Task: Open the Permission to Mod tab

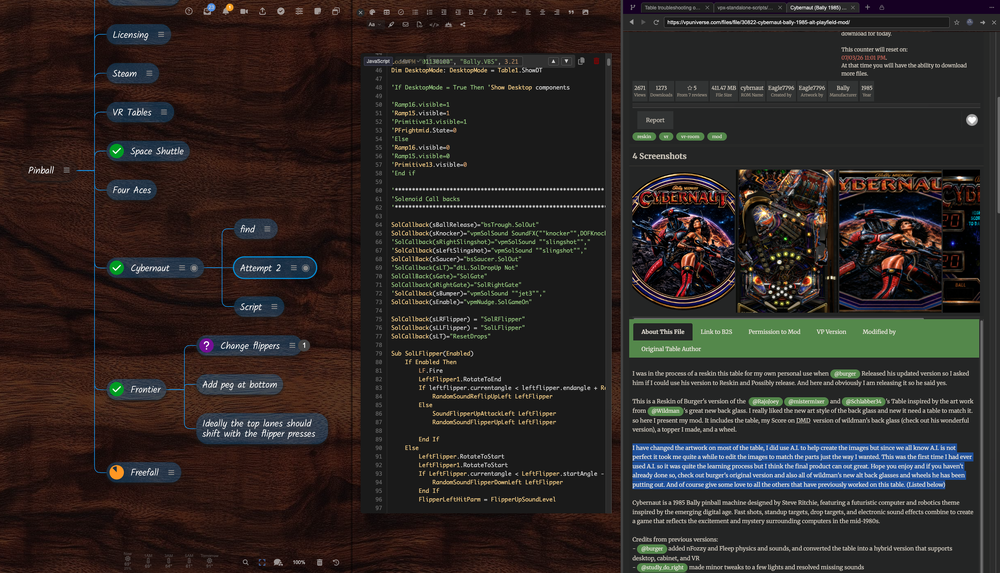Action: pyautogui.click(x=774, y=332)
